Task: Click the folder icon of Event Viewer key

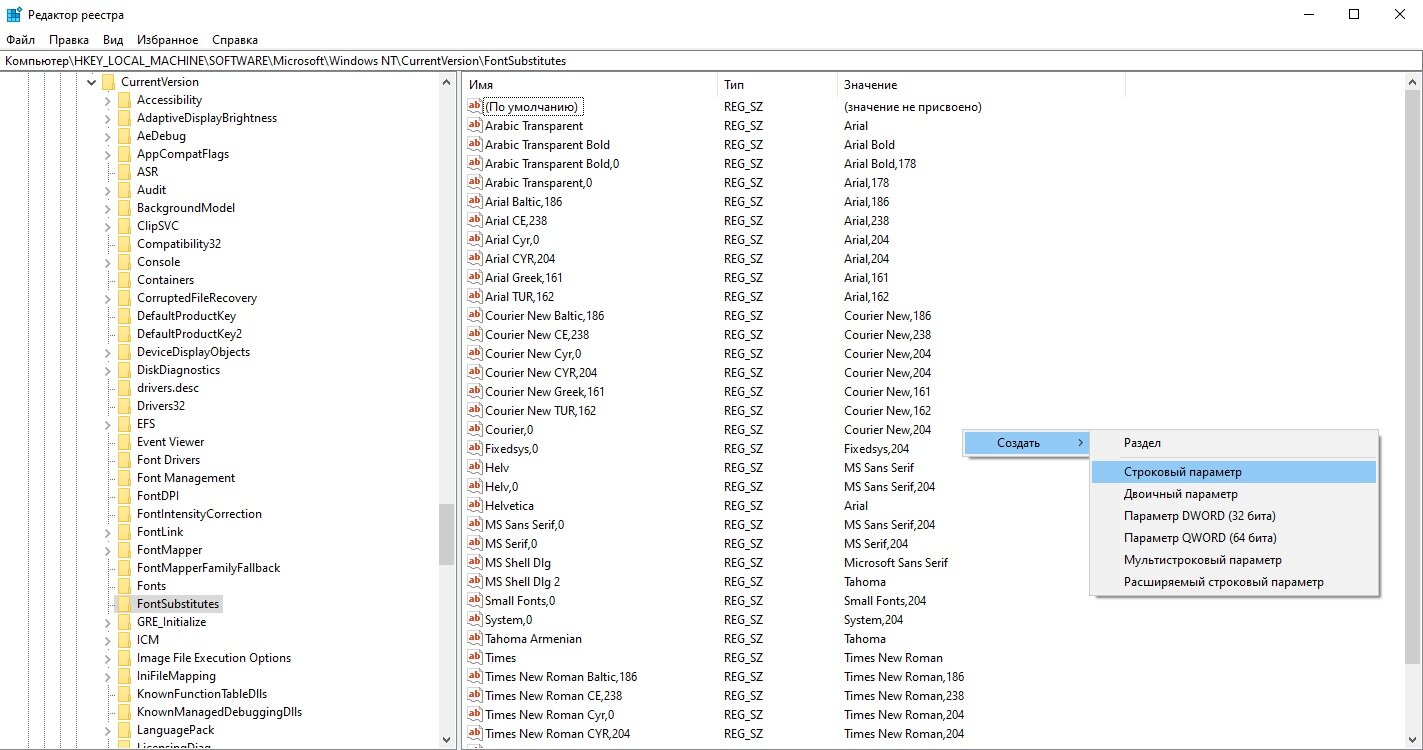Action: (x=124, y=442)
